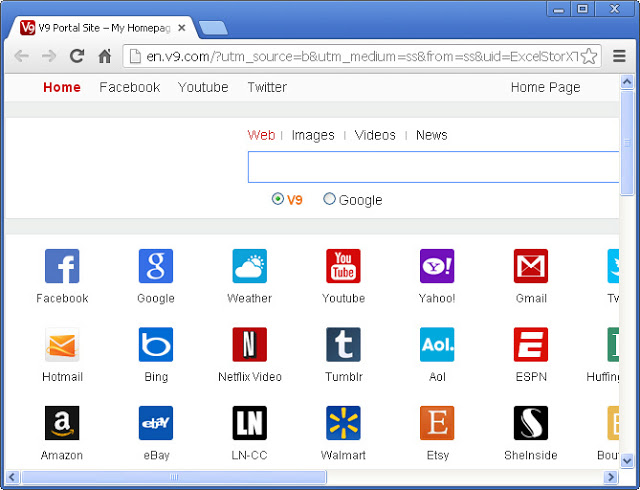The image size is (640, 490).
Task: Open the Yahoo! shortcut icon
Action: click(437, 266)
